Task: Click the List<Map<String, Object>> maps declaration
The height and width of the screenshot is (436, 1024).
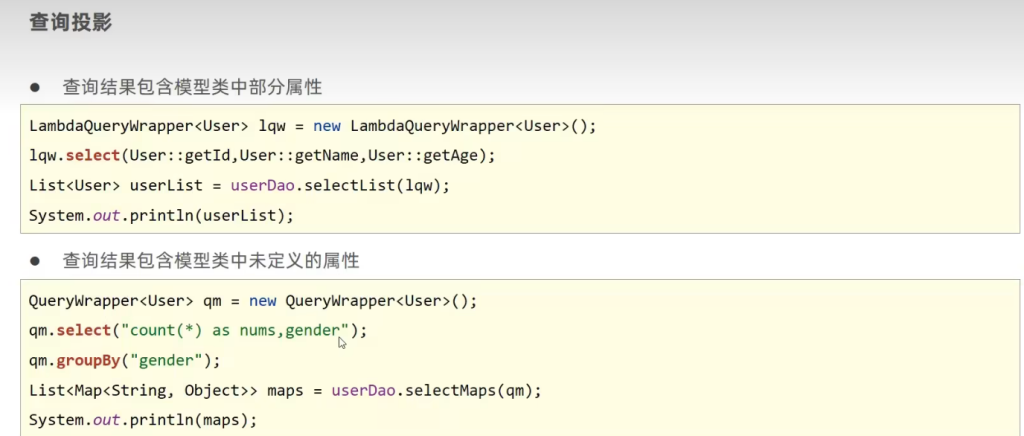Action: coord(166,389)
